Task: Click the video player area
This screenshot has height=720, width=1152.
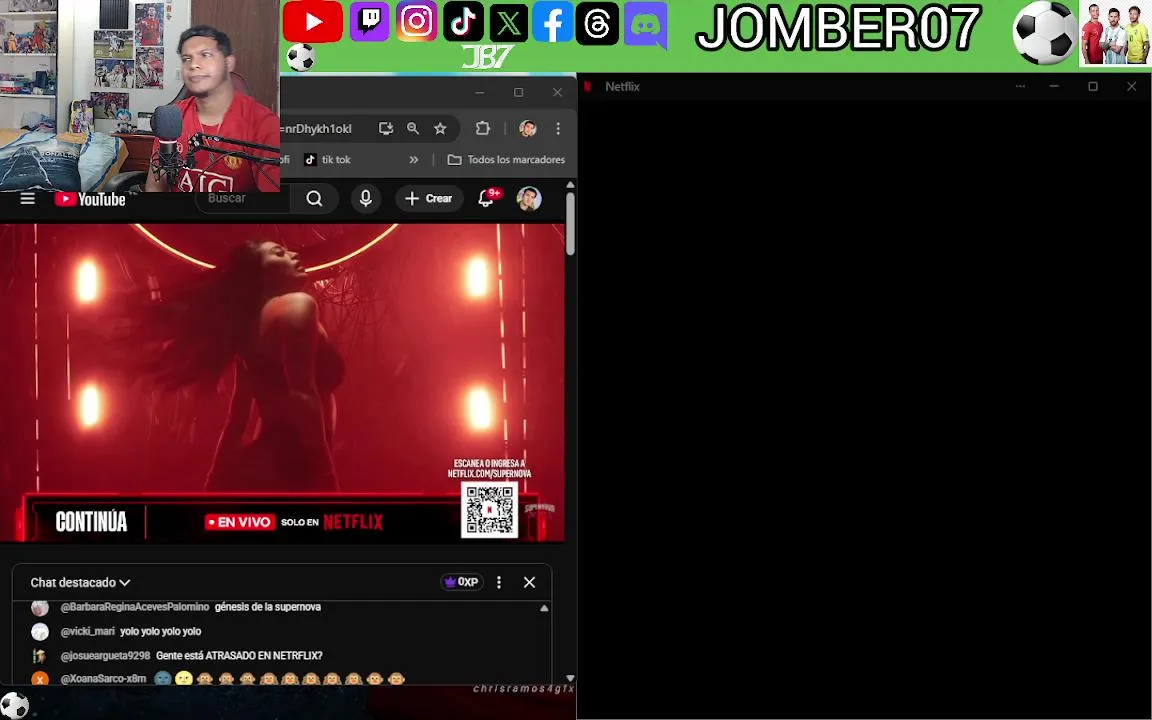Action: [x=282, y=383]
